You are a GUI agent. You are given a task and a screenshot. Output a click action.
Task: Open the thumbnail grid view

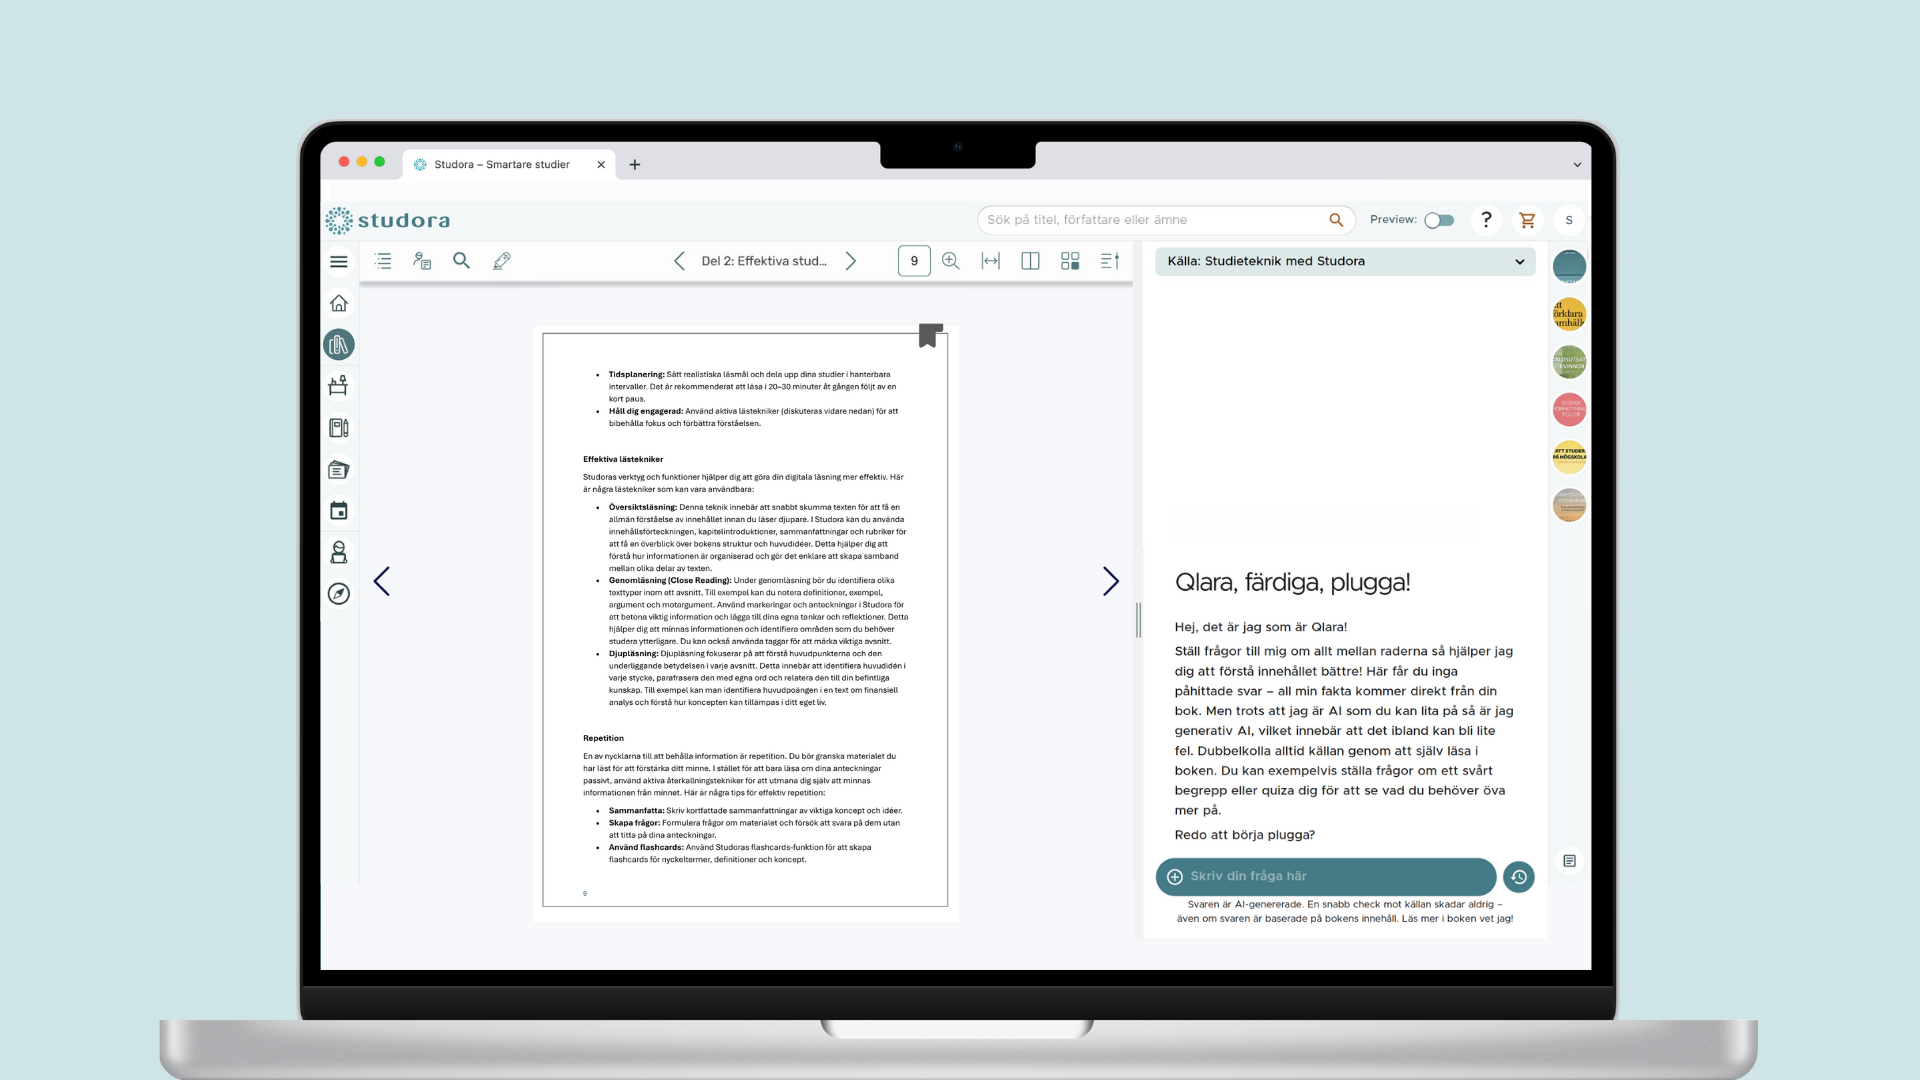click(1070, 261)
